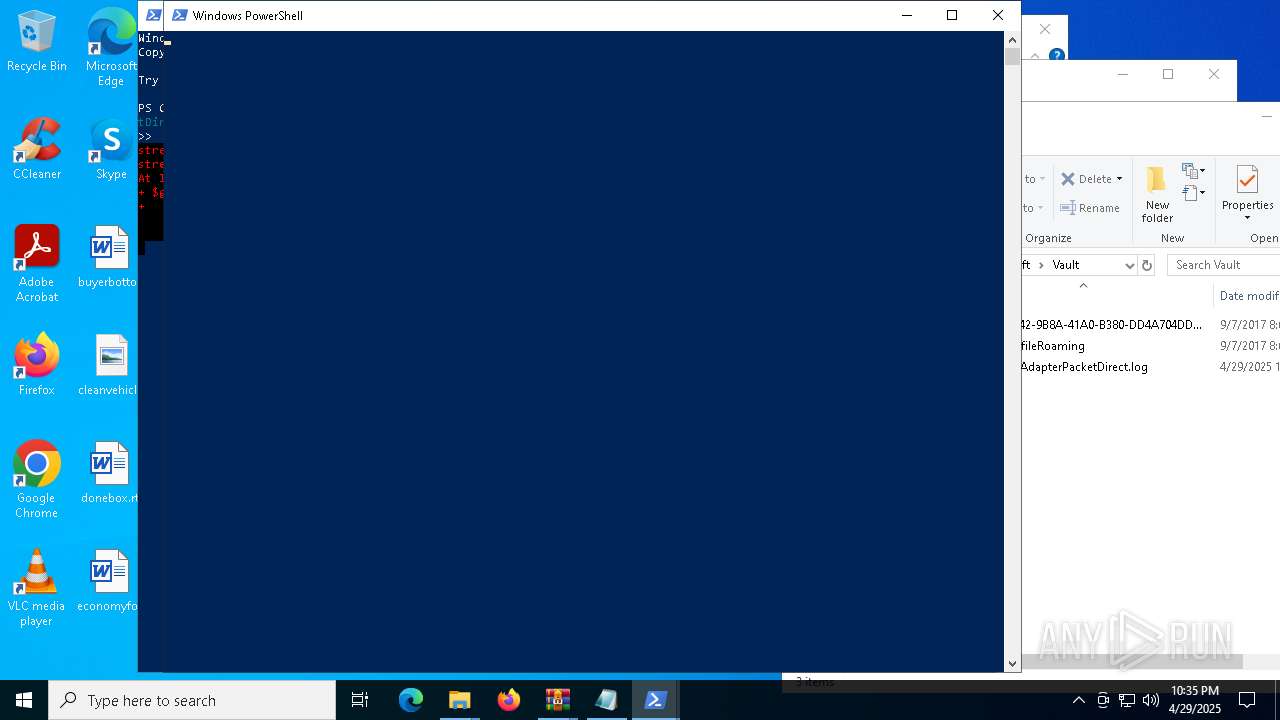Open the PowerShell window system menu icon
The image size is (1280, 720).
point(180,15)
